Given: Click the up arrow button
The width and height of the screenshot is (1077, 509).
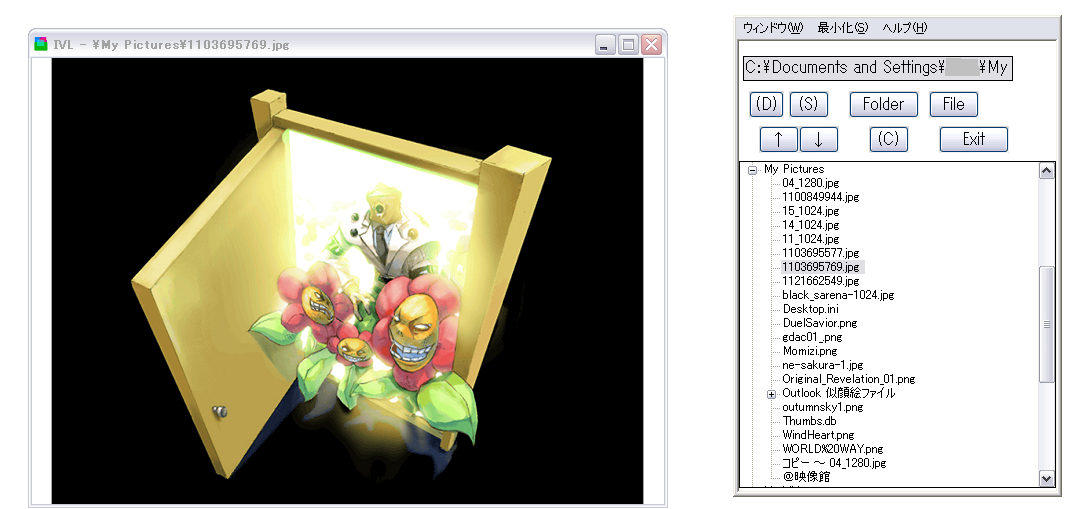Looking at the screenshot, I should (x=778, y=139).
